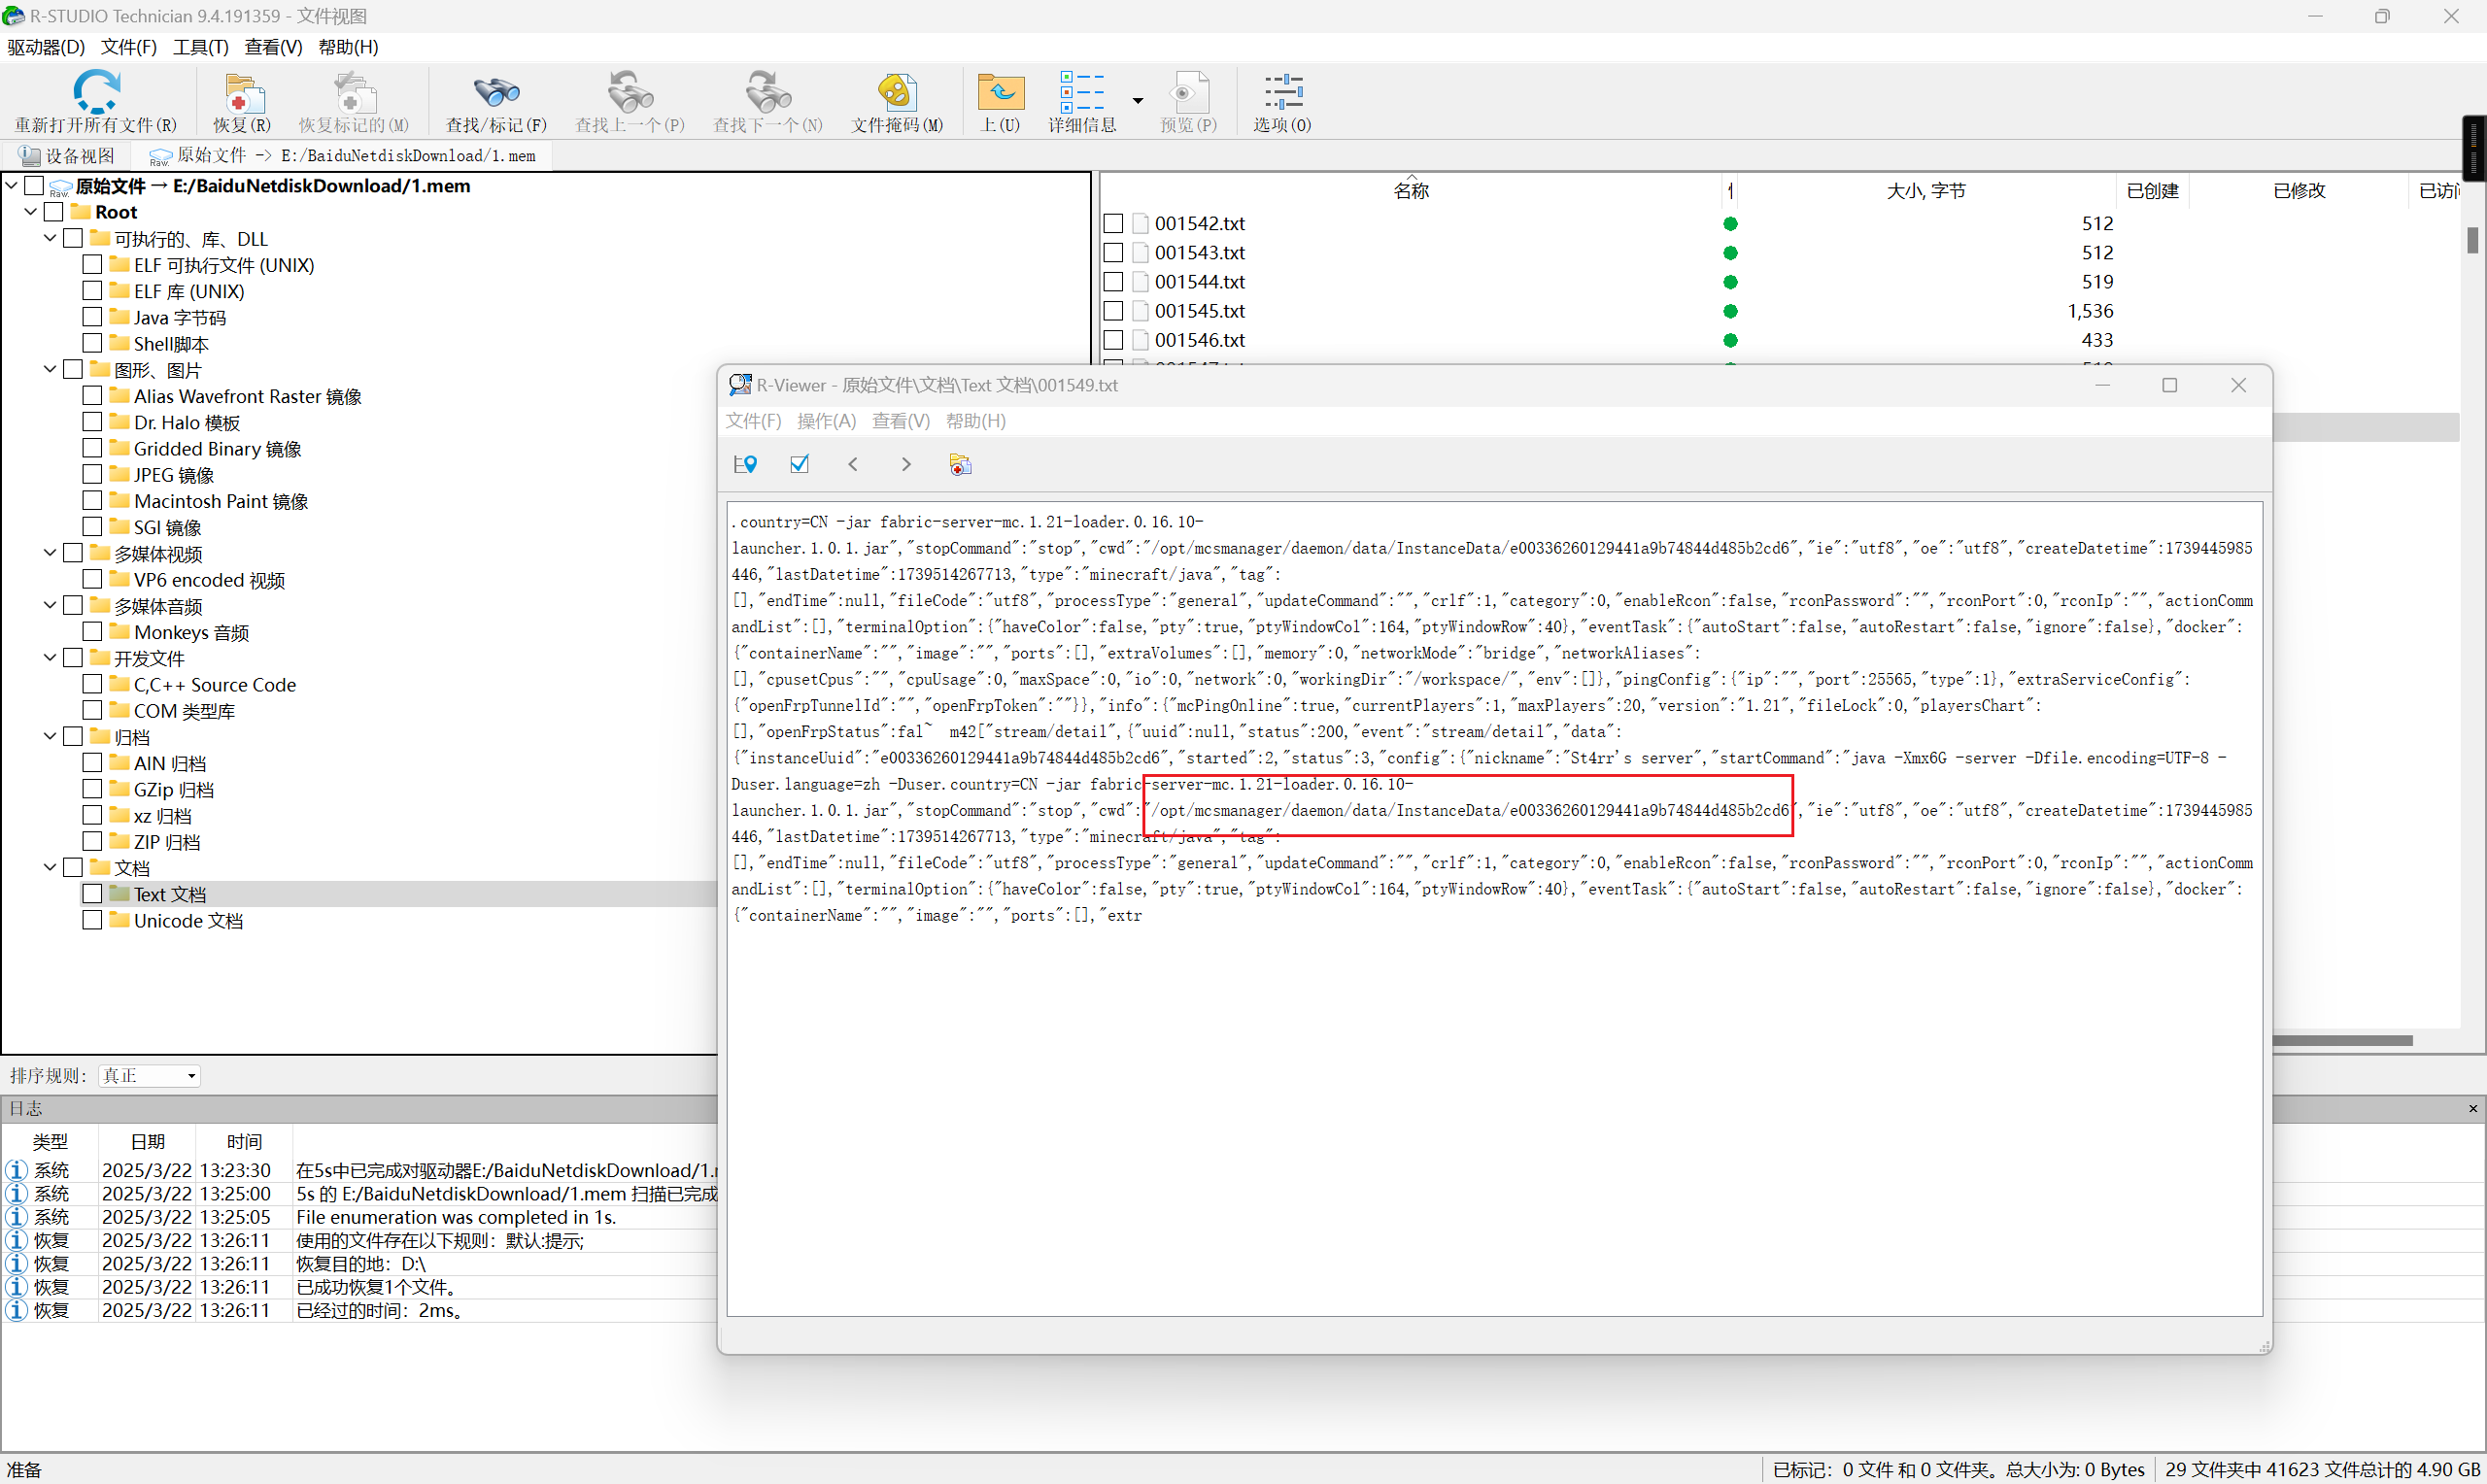Screen dimensions: 2487x1484
Task: Click the Recover toolbar icon
Action: (243, 94)
